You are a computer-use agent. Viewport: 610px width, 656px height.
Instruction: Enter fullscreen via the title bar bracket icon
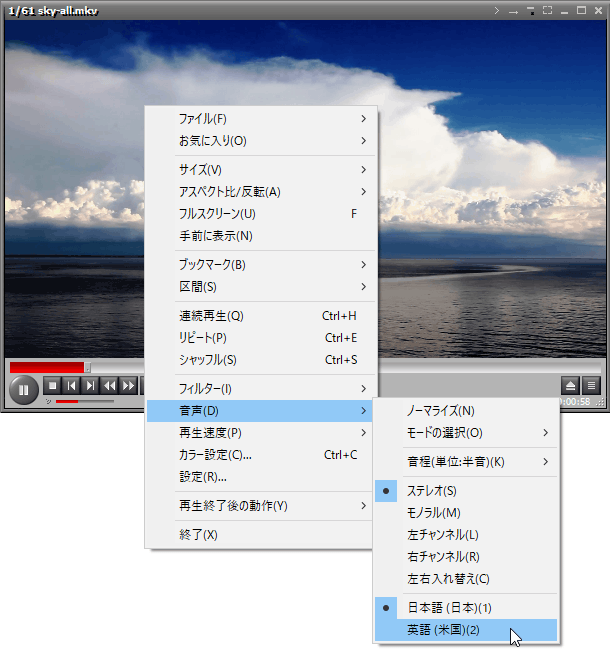click(547, 10)
